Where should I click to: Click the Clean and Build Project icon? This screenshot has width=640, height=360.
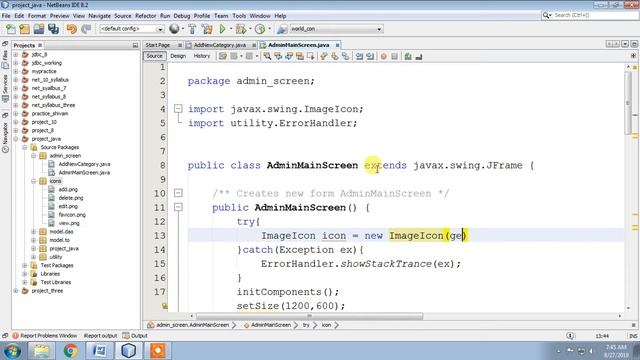point(207,29)
